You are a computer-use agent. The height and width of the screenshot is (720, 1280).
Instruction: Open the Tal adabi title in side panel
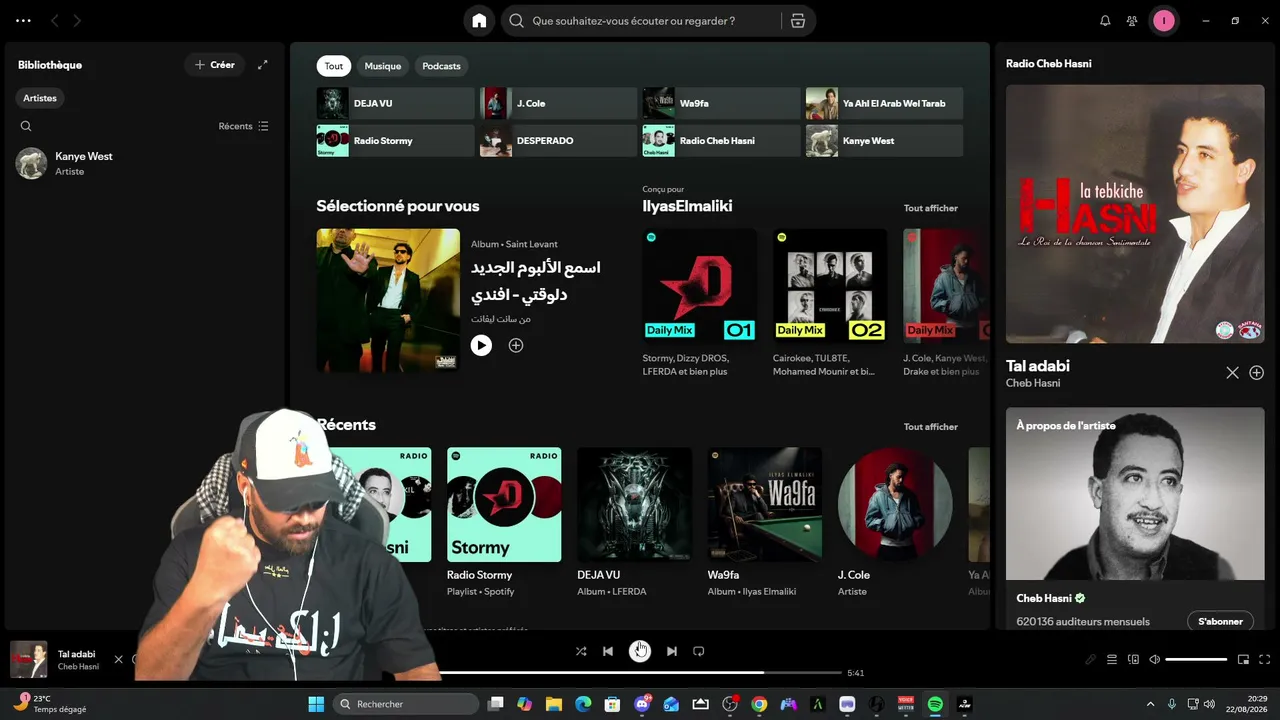coord(1038,366)
